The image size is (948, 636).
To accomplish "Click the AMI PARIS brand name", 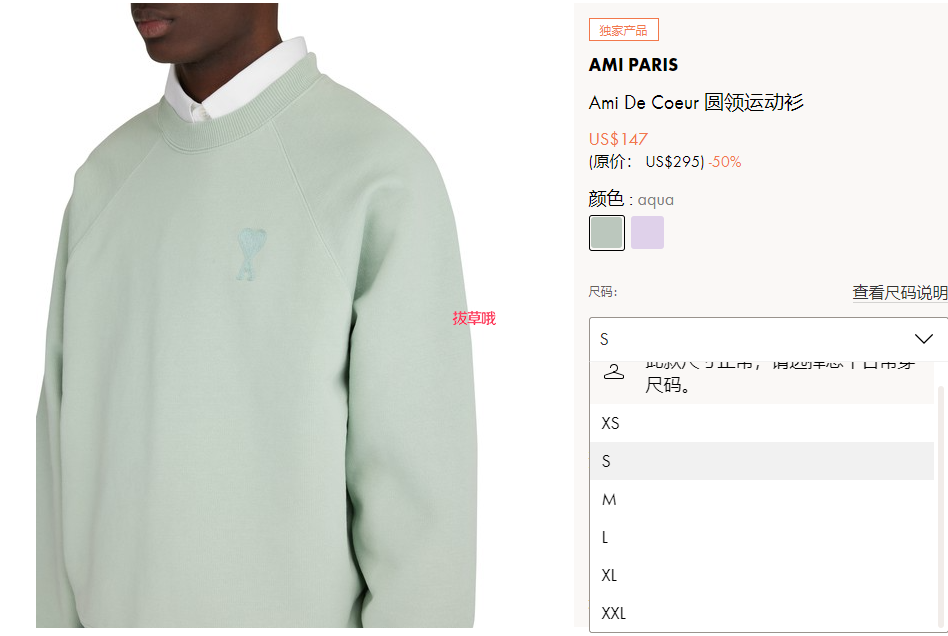I will 633,65.
